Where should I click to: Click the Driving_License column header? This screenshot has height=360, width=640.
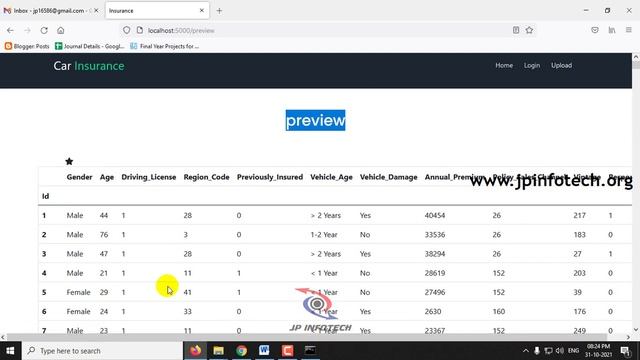click(x=149, y=177)
